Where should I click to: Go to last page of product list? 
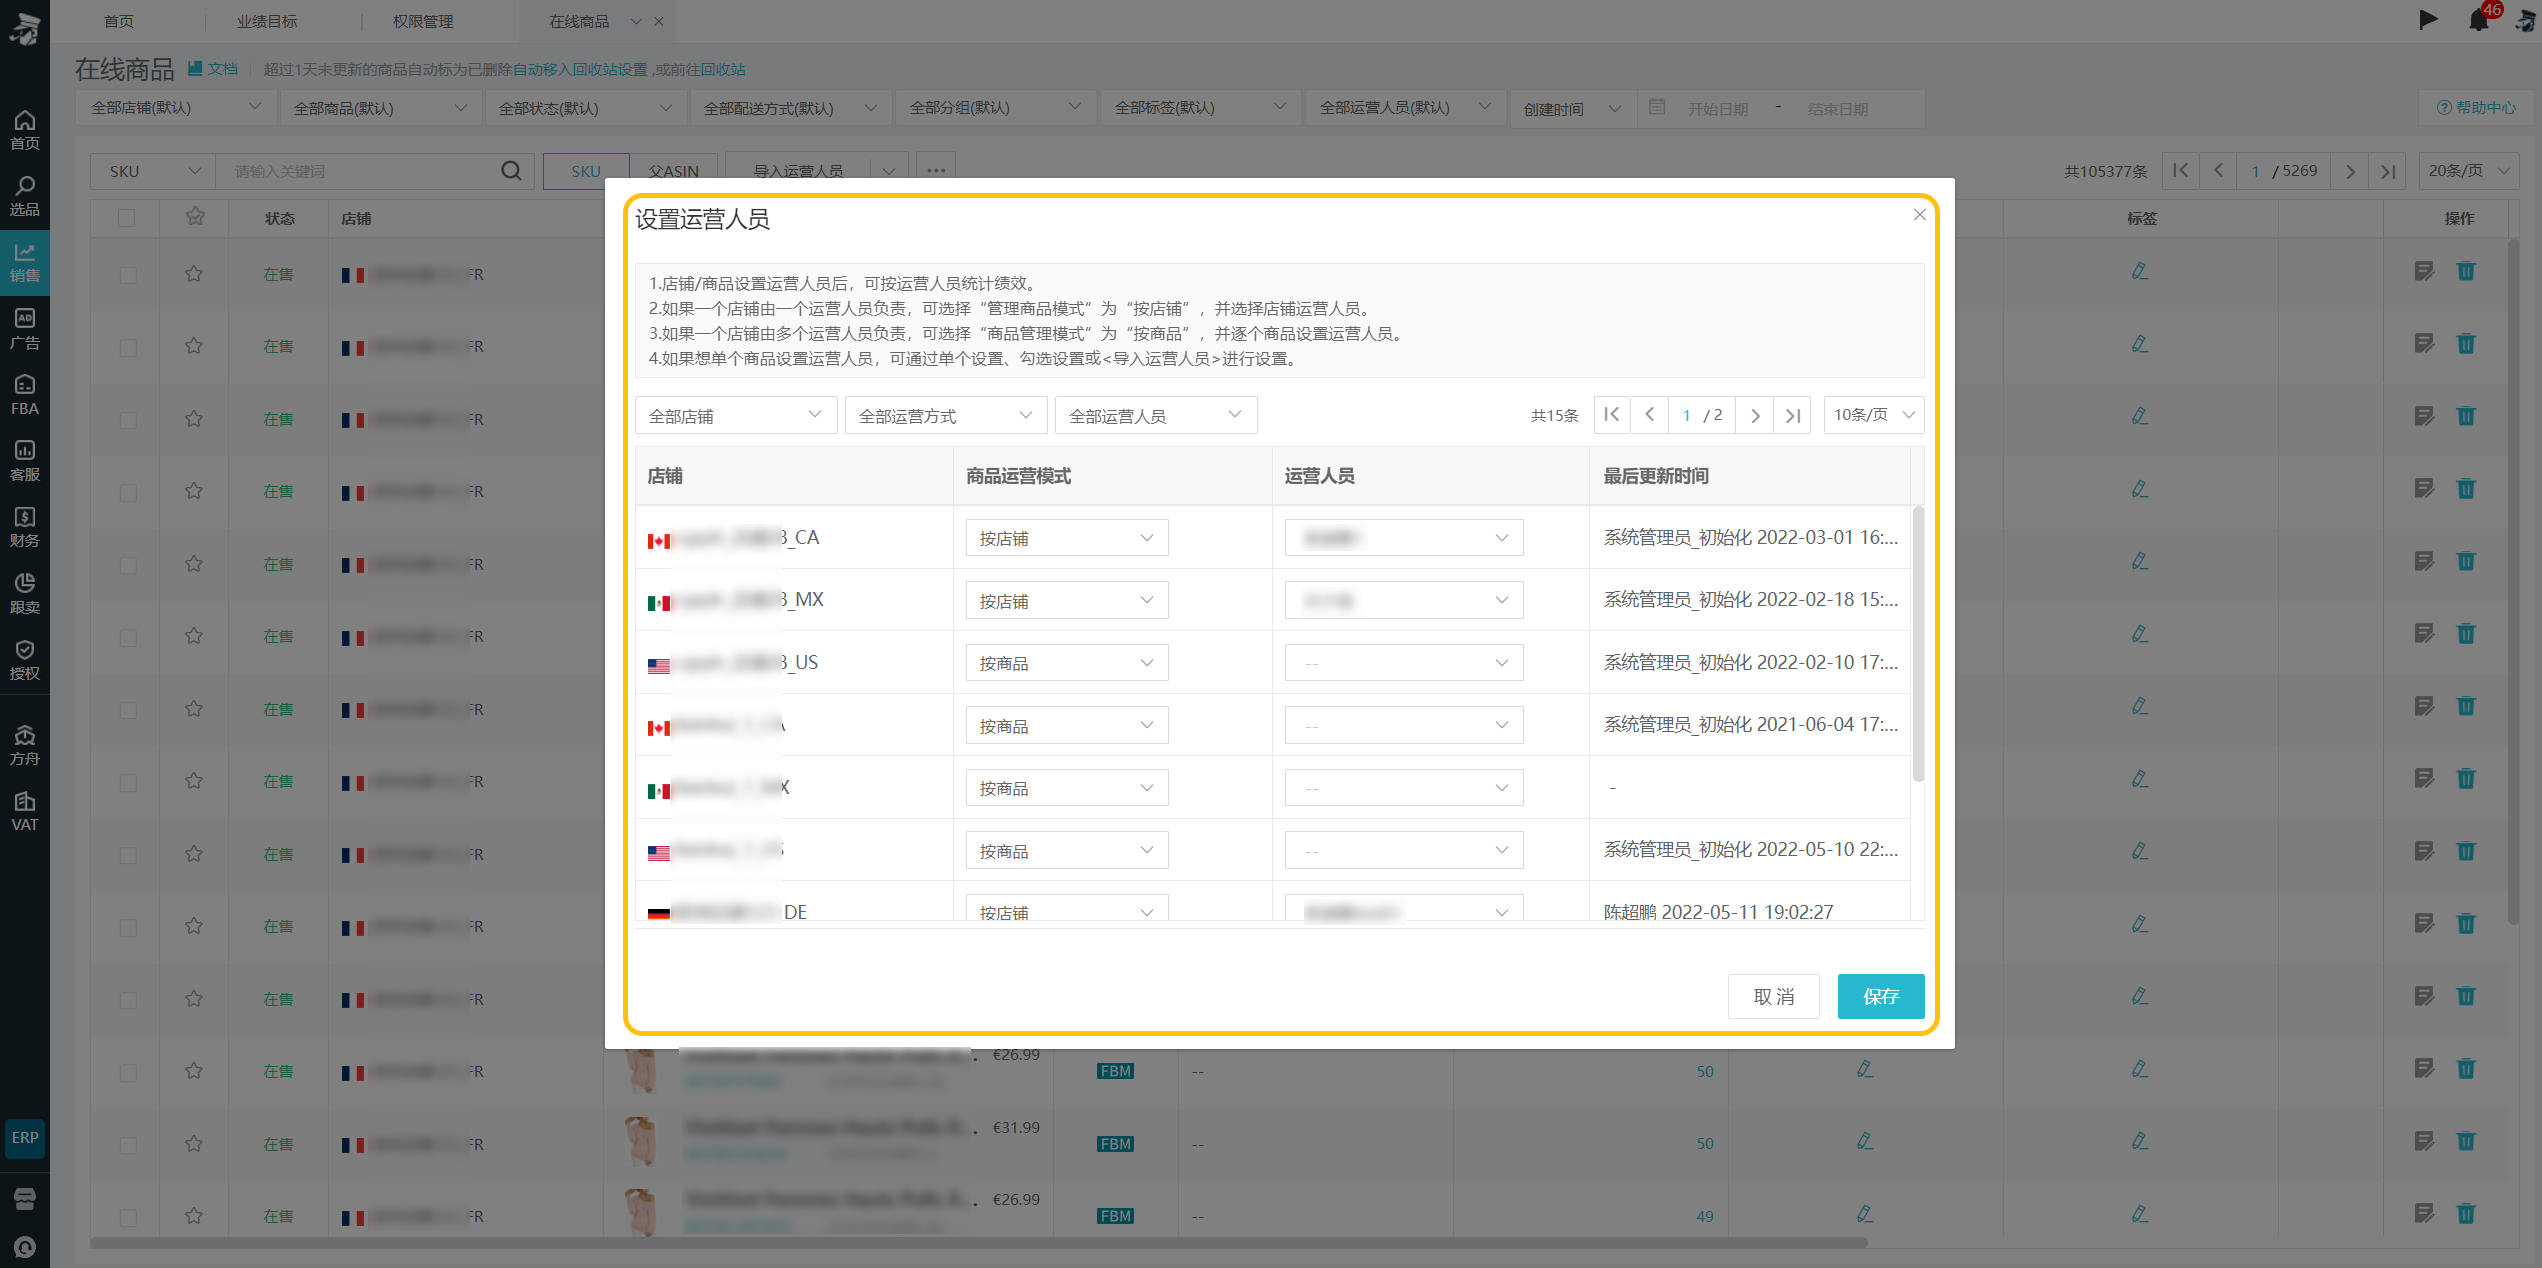[2388, 171]
